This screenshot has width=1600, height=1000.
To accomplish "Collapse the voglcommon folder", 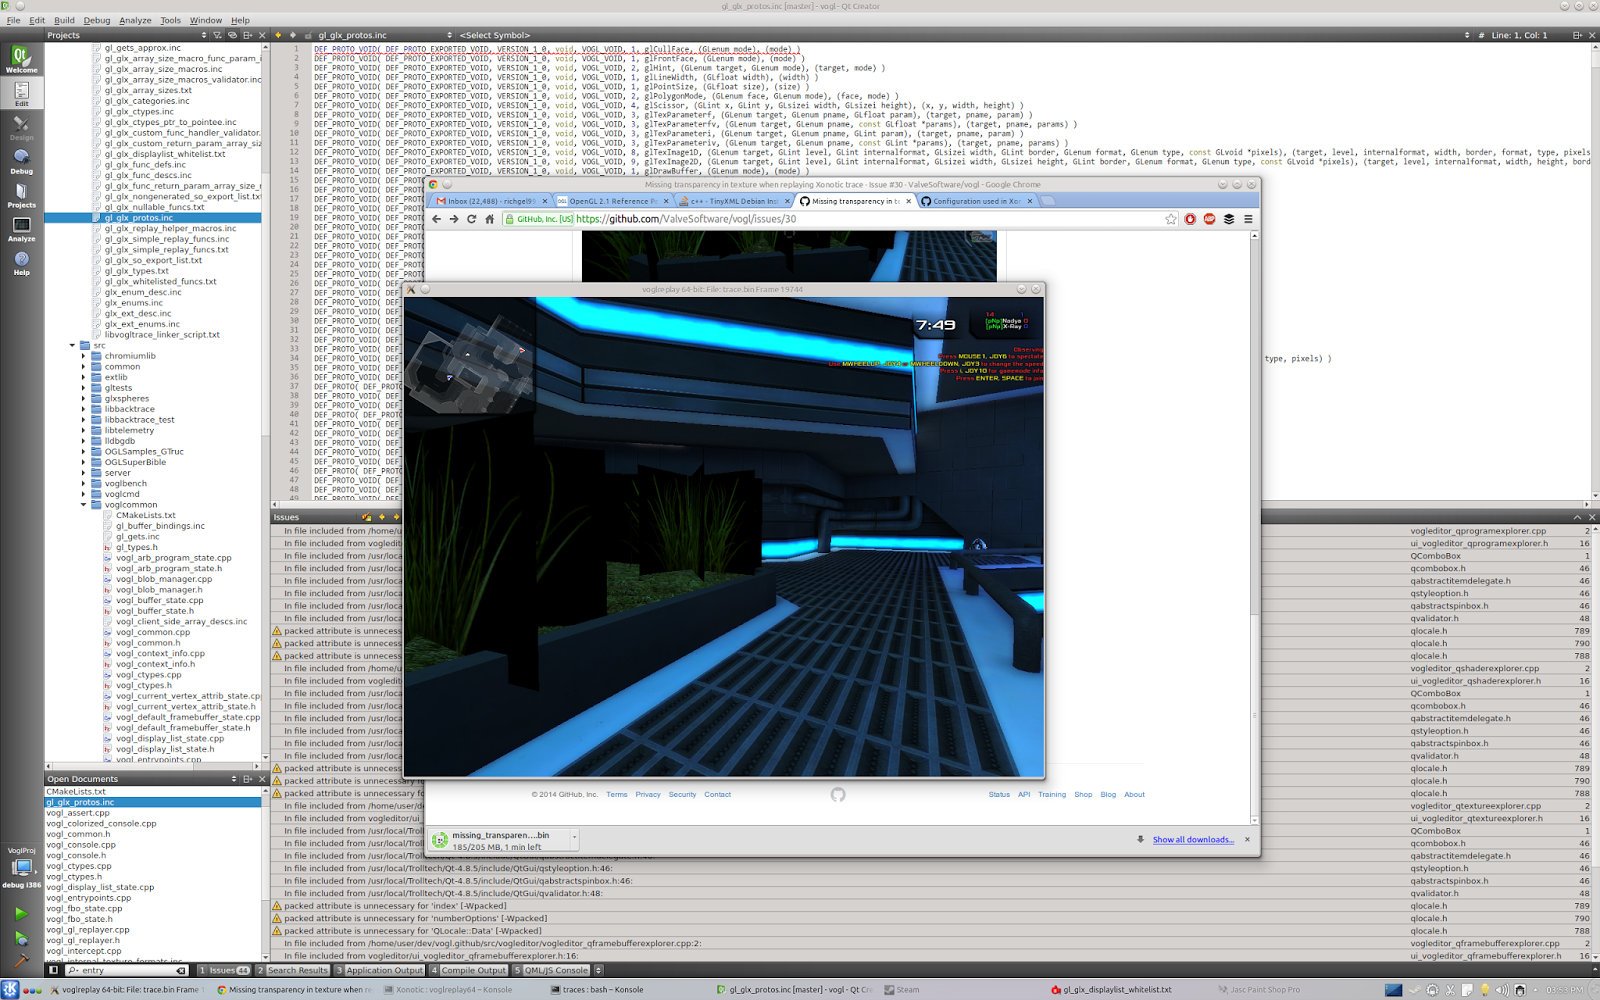I will [x=84, y=505].
